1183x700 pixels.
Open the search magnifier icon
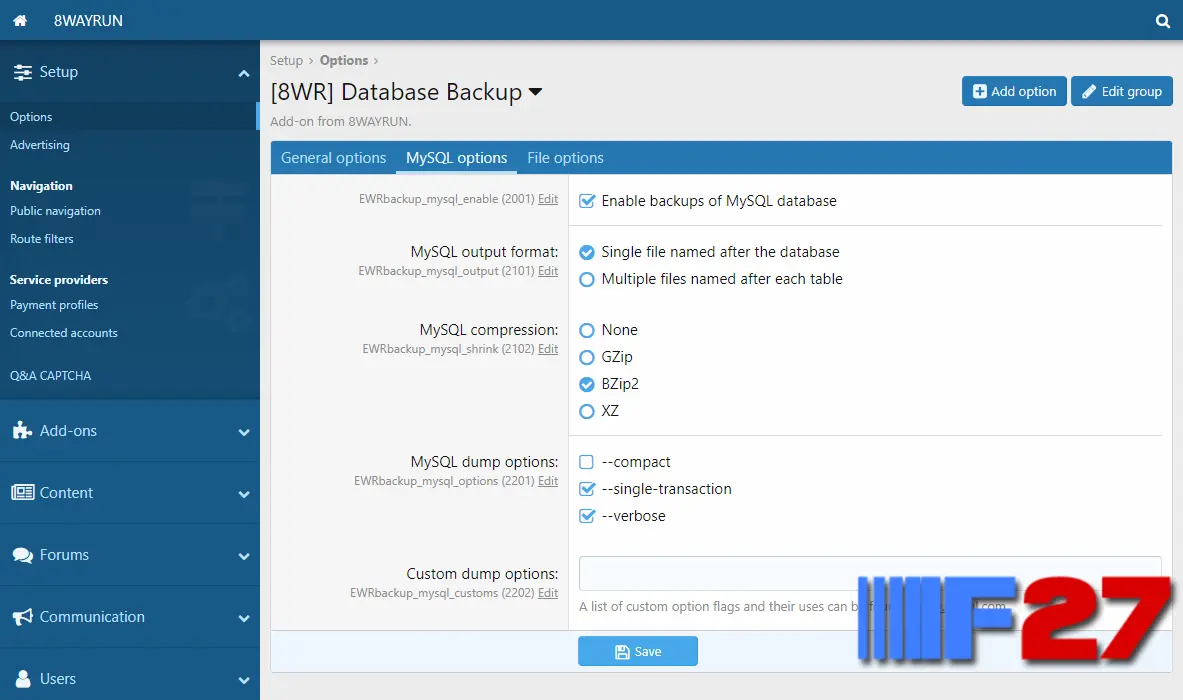pyautogui.click(x=1163, y=21)
